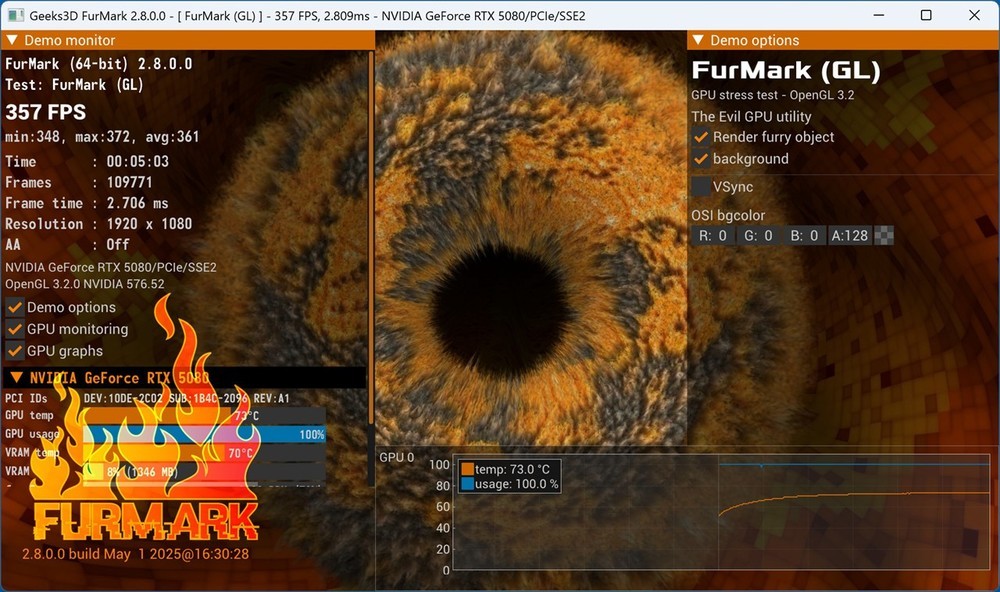Click the NVIDIA GeForce RTX 5080/PCIe/SSE2 monitor line
This screenshot has width=1000, height=592.
111,267
